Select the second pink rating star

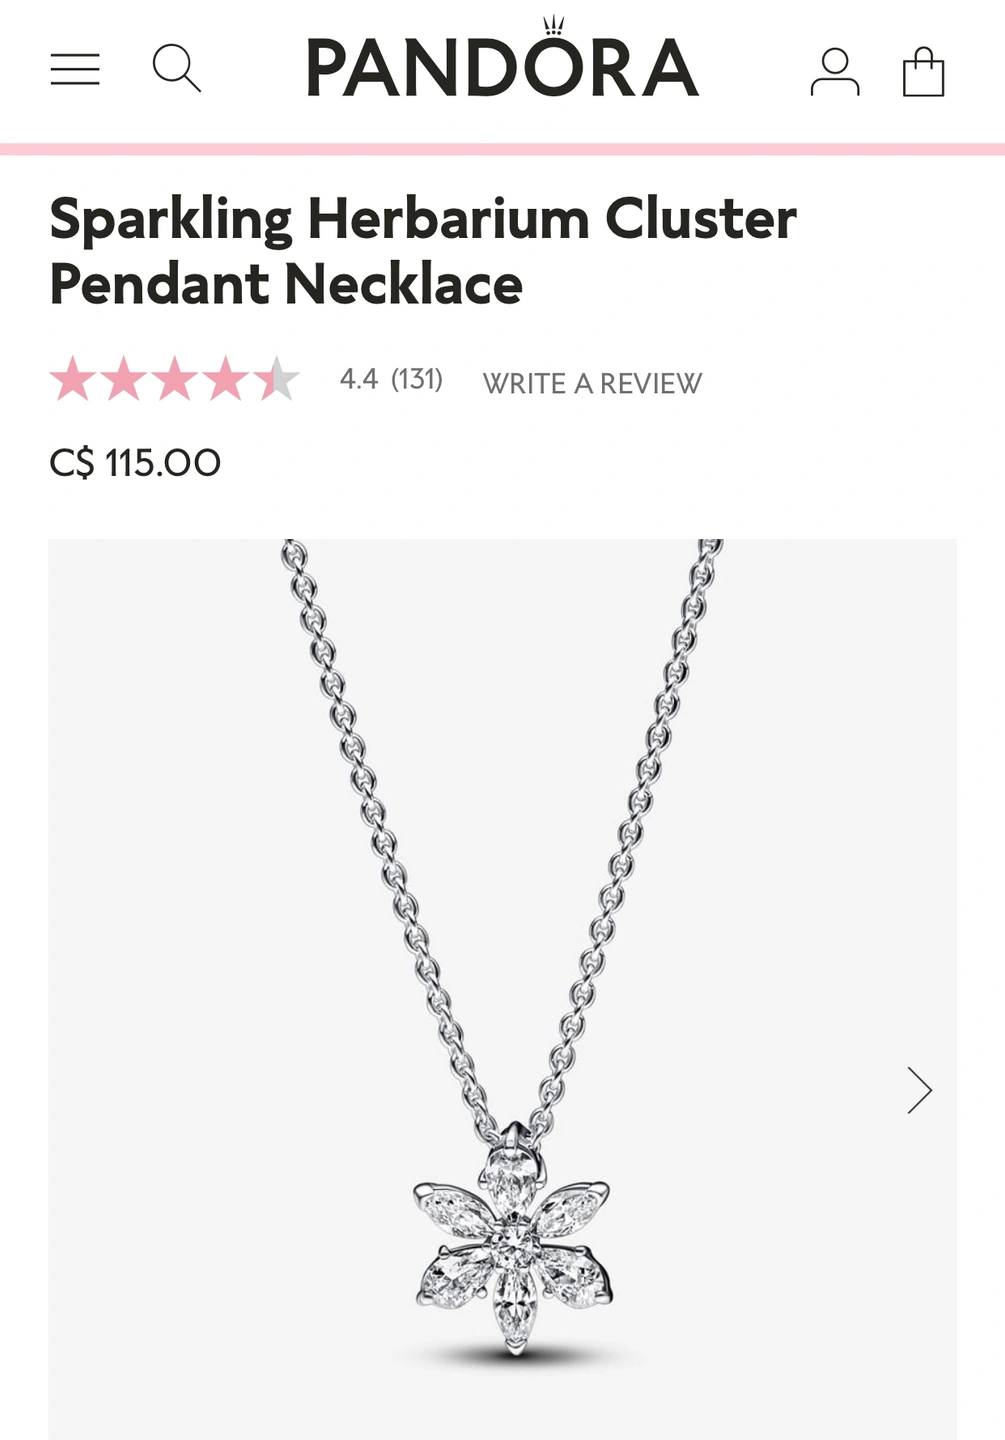(x=124, y=379)
